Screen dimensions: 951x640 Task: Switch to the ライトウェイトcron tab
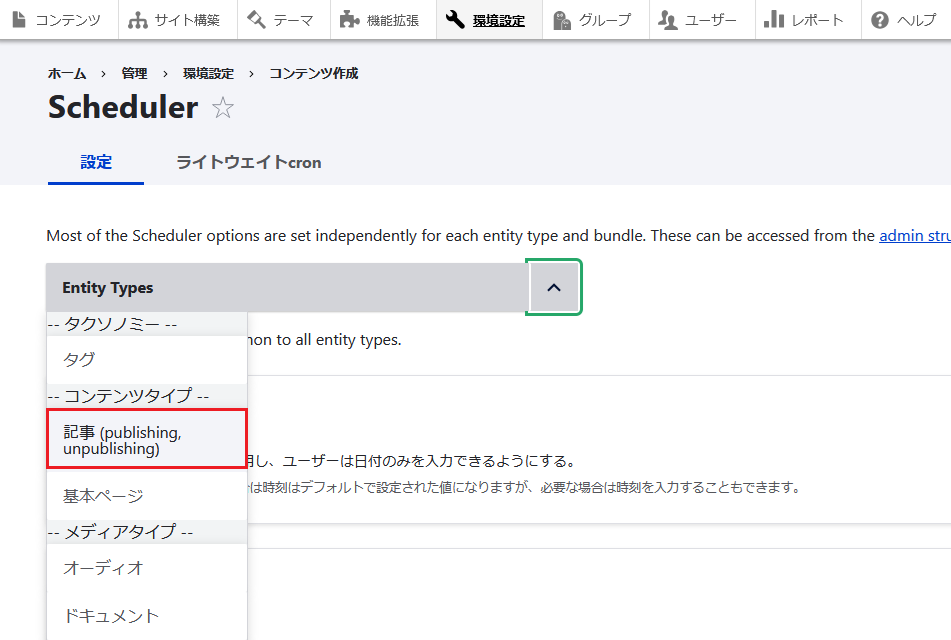point(250,162)
